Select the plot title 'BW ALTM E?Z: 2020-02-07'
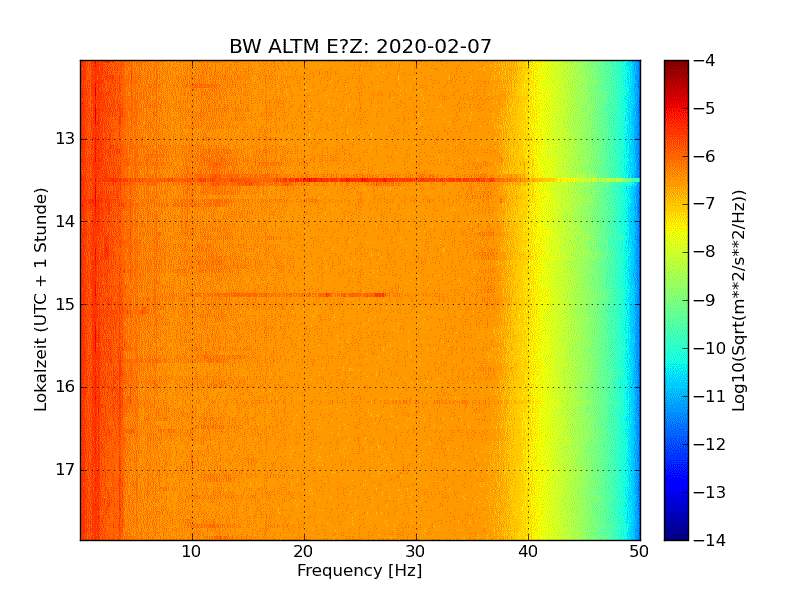This screenshot has width=800, height=600. [x=360, y=46]
